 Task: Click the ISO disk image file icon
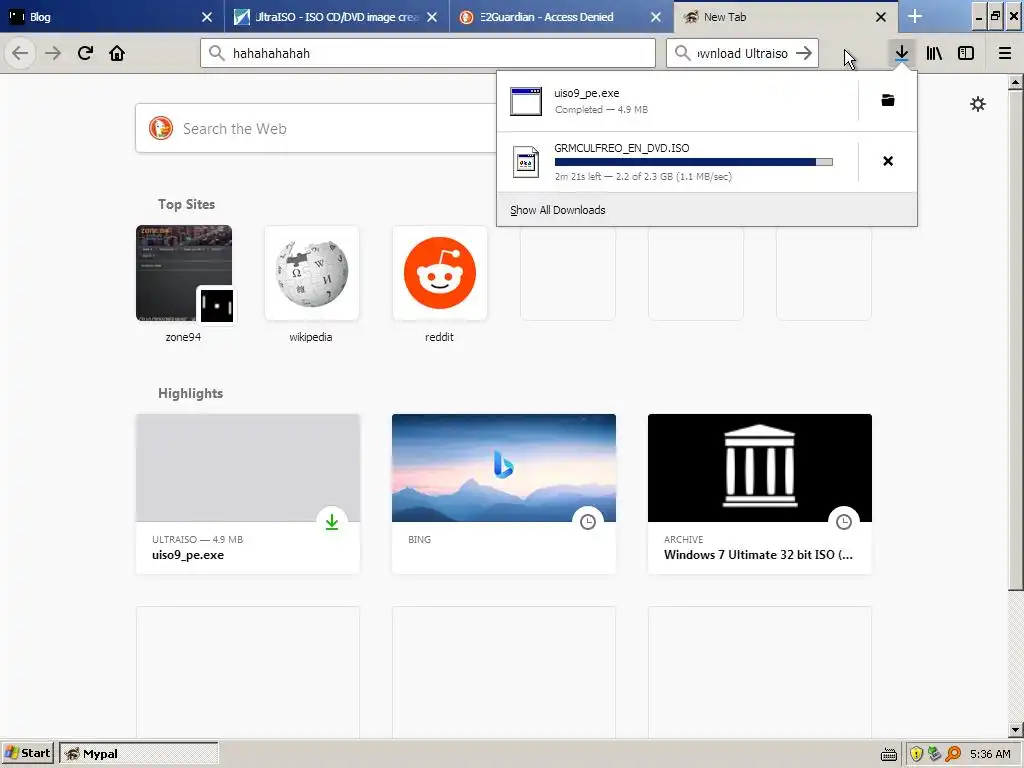(526, 162)
